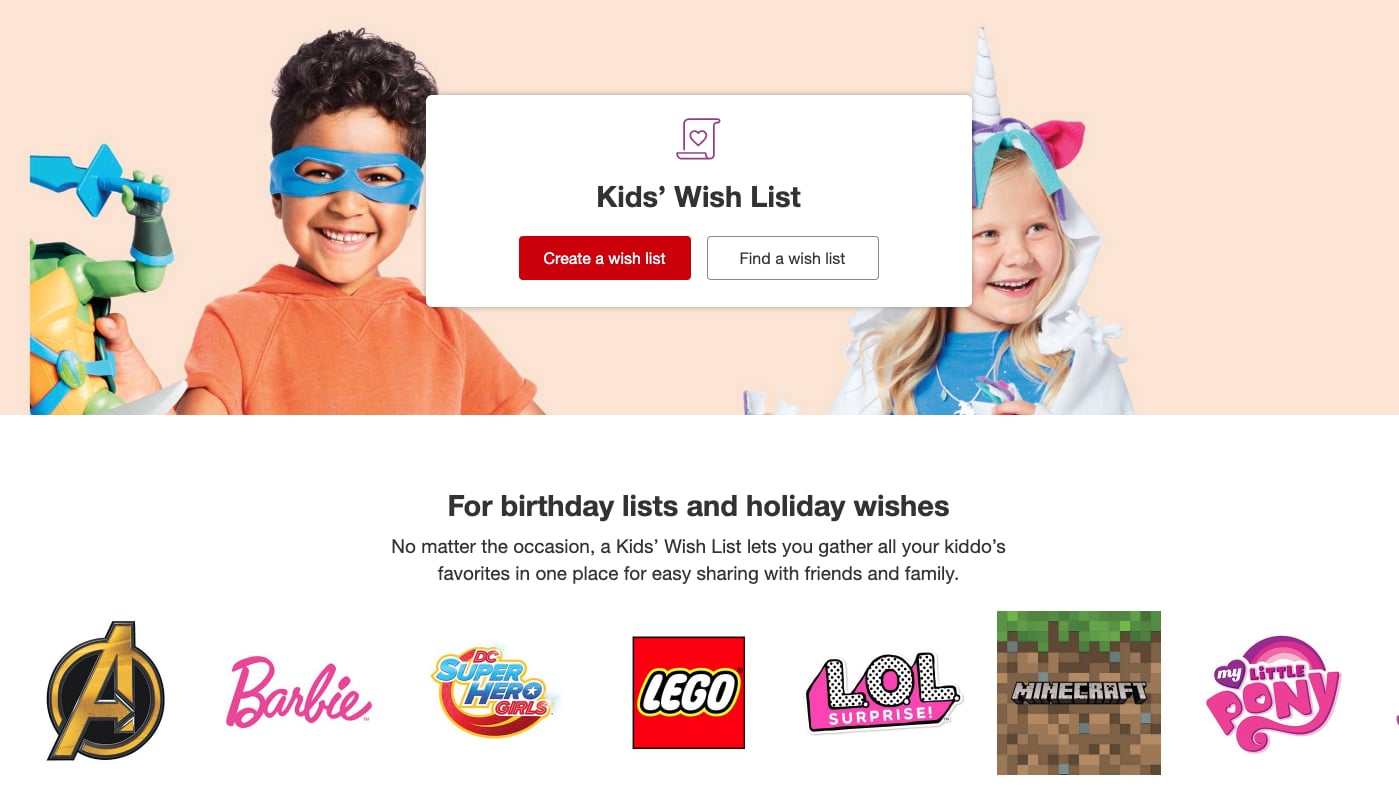Viewport: 1399px width, 807px height.
Task: Select the Minecraft dirt block logo
Action: tap(1079, 692)
